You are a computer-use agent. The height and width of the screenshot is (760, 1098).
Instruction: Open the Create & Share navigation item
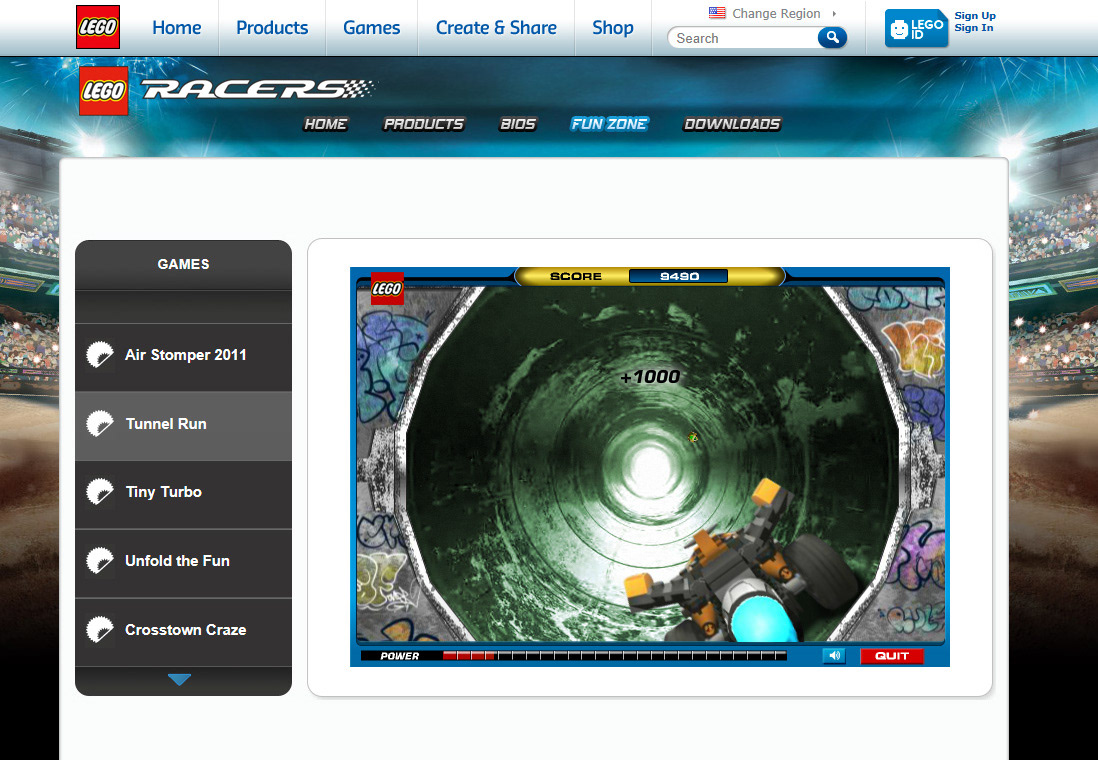tap(496, 27)
